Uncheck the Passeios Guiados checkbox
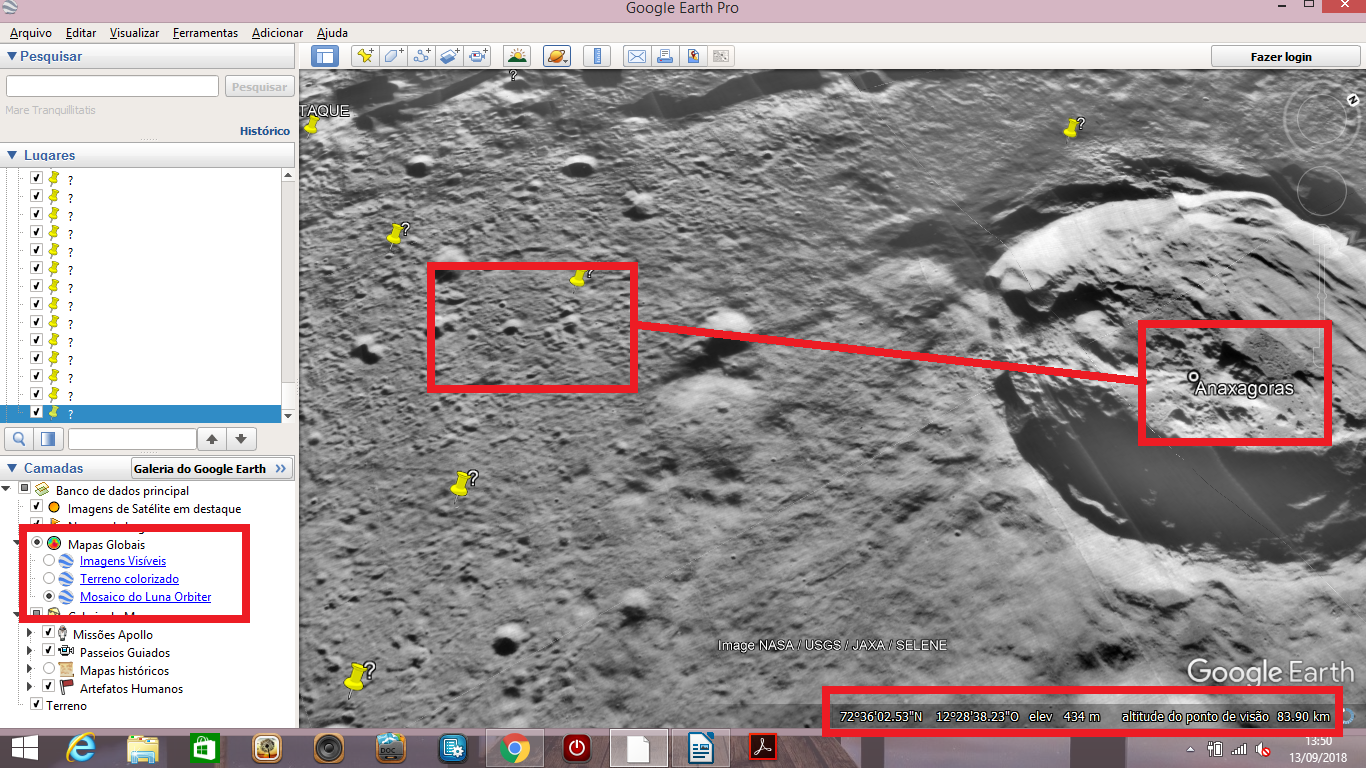 (x=48, y=652)
